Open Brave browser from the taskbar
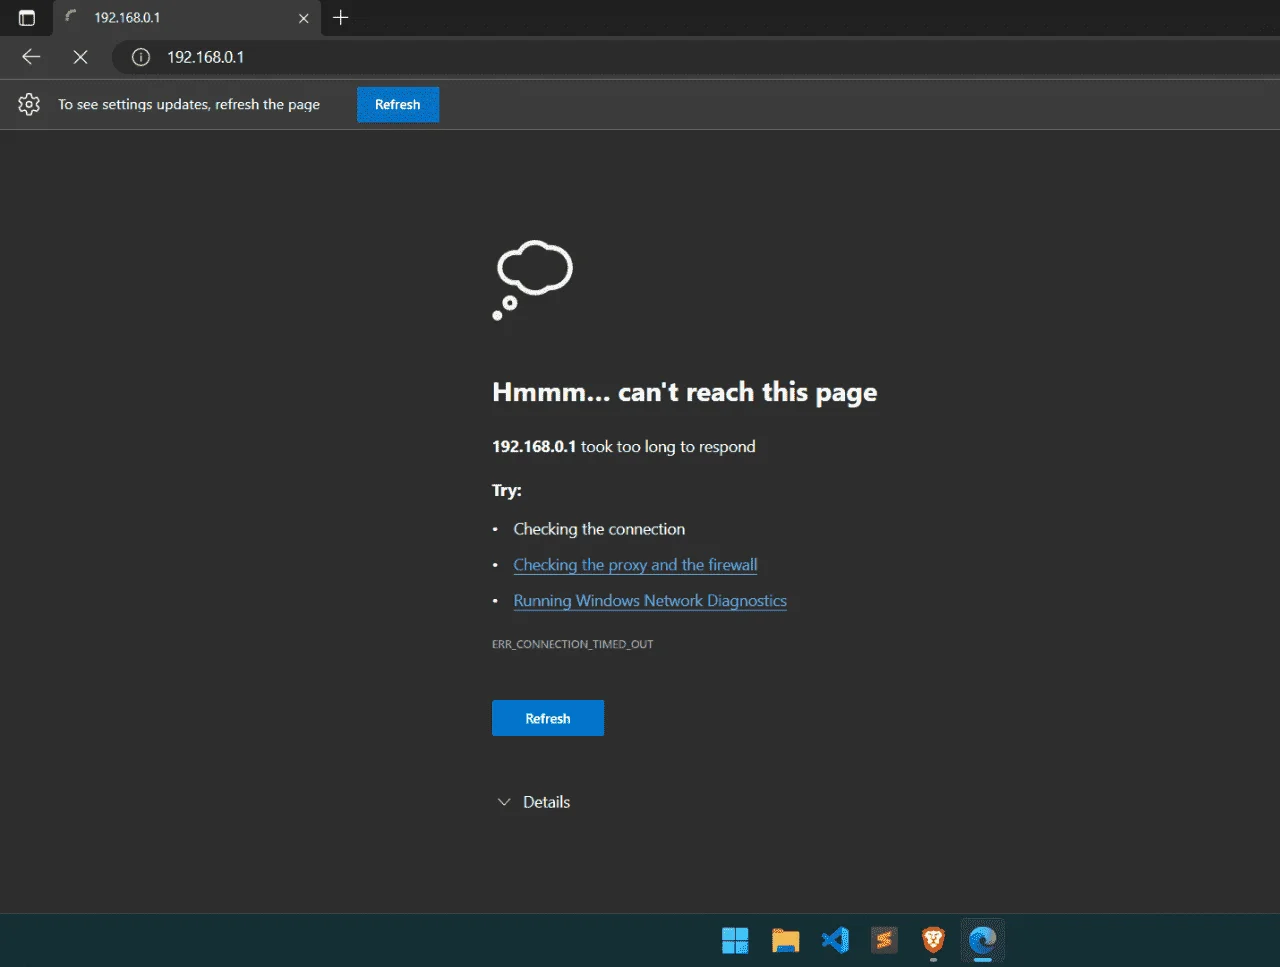This screenshot has width=1280, height=967. [933, 940]
